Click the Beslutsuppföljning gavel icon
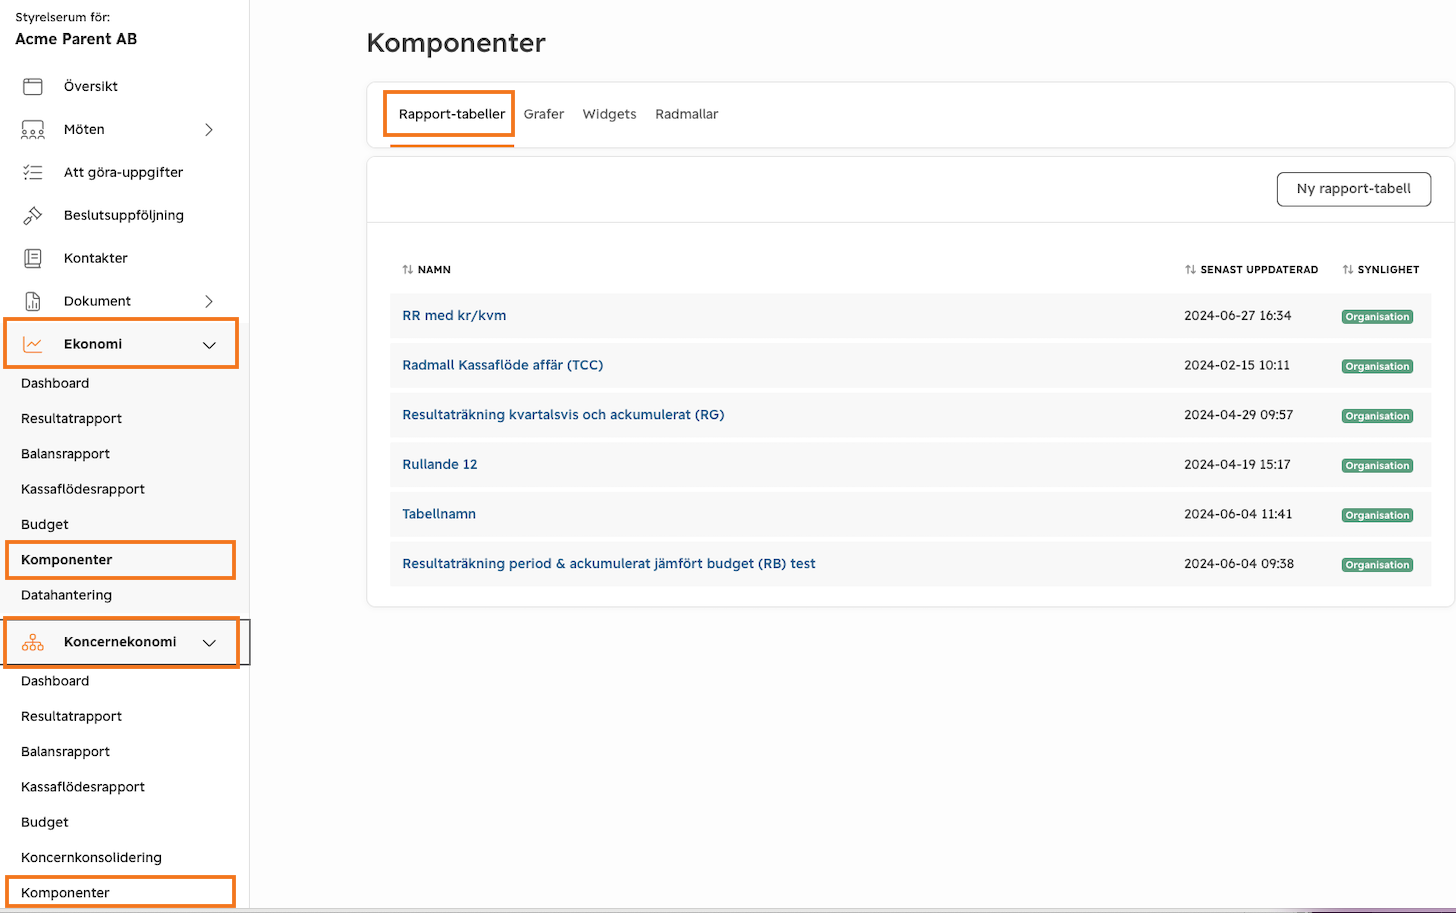 (x=33, y=215)
